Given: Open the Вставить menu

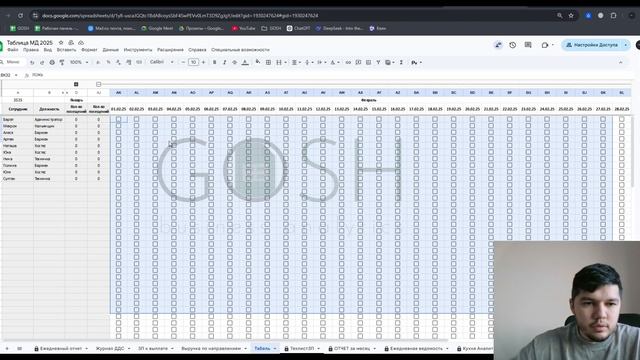Looking at the screenshot, I should (x=67, y=50).
